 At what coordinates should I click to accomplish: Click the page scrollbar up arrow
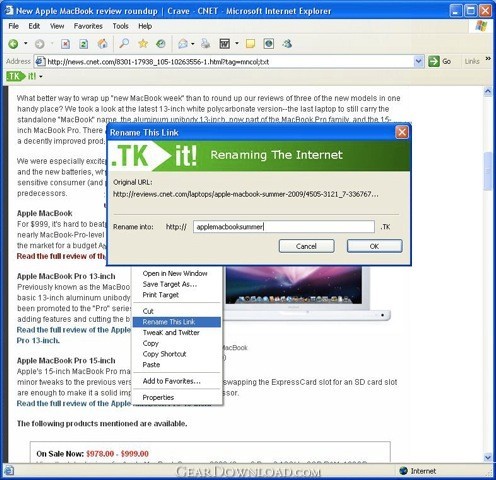point(488,91)
